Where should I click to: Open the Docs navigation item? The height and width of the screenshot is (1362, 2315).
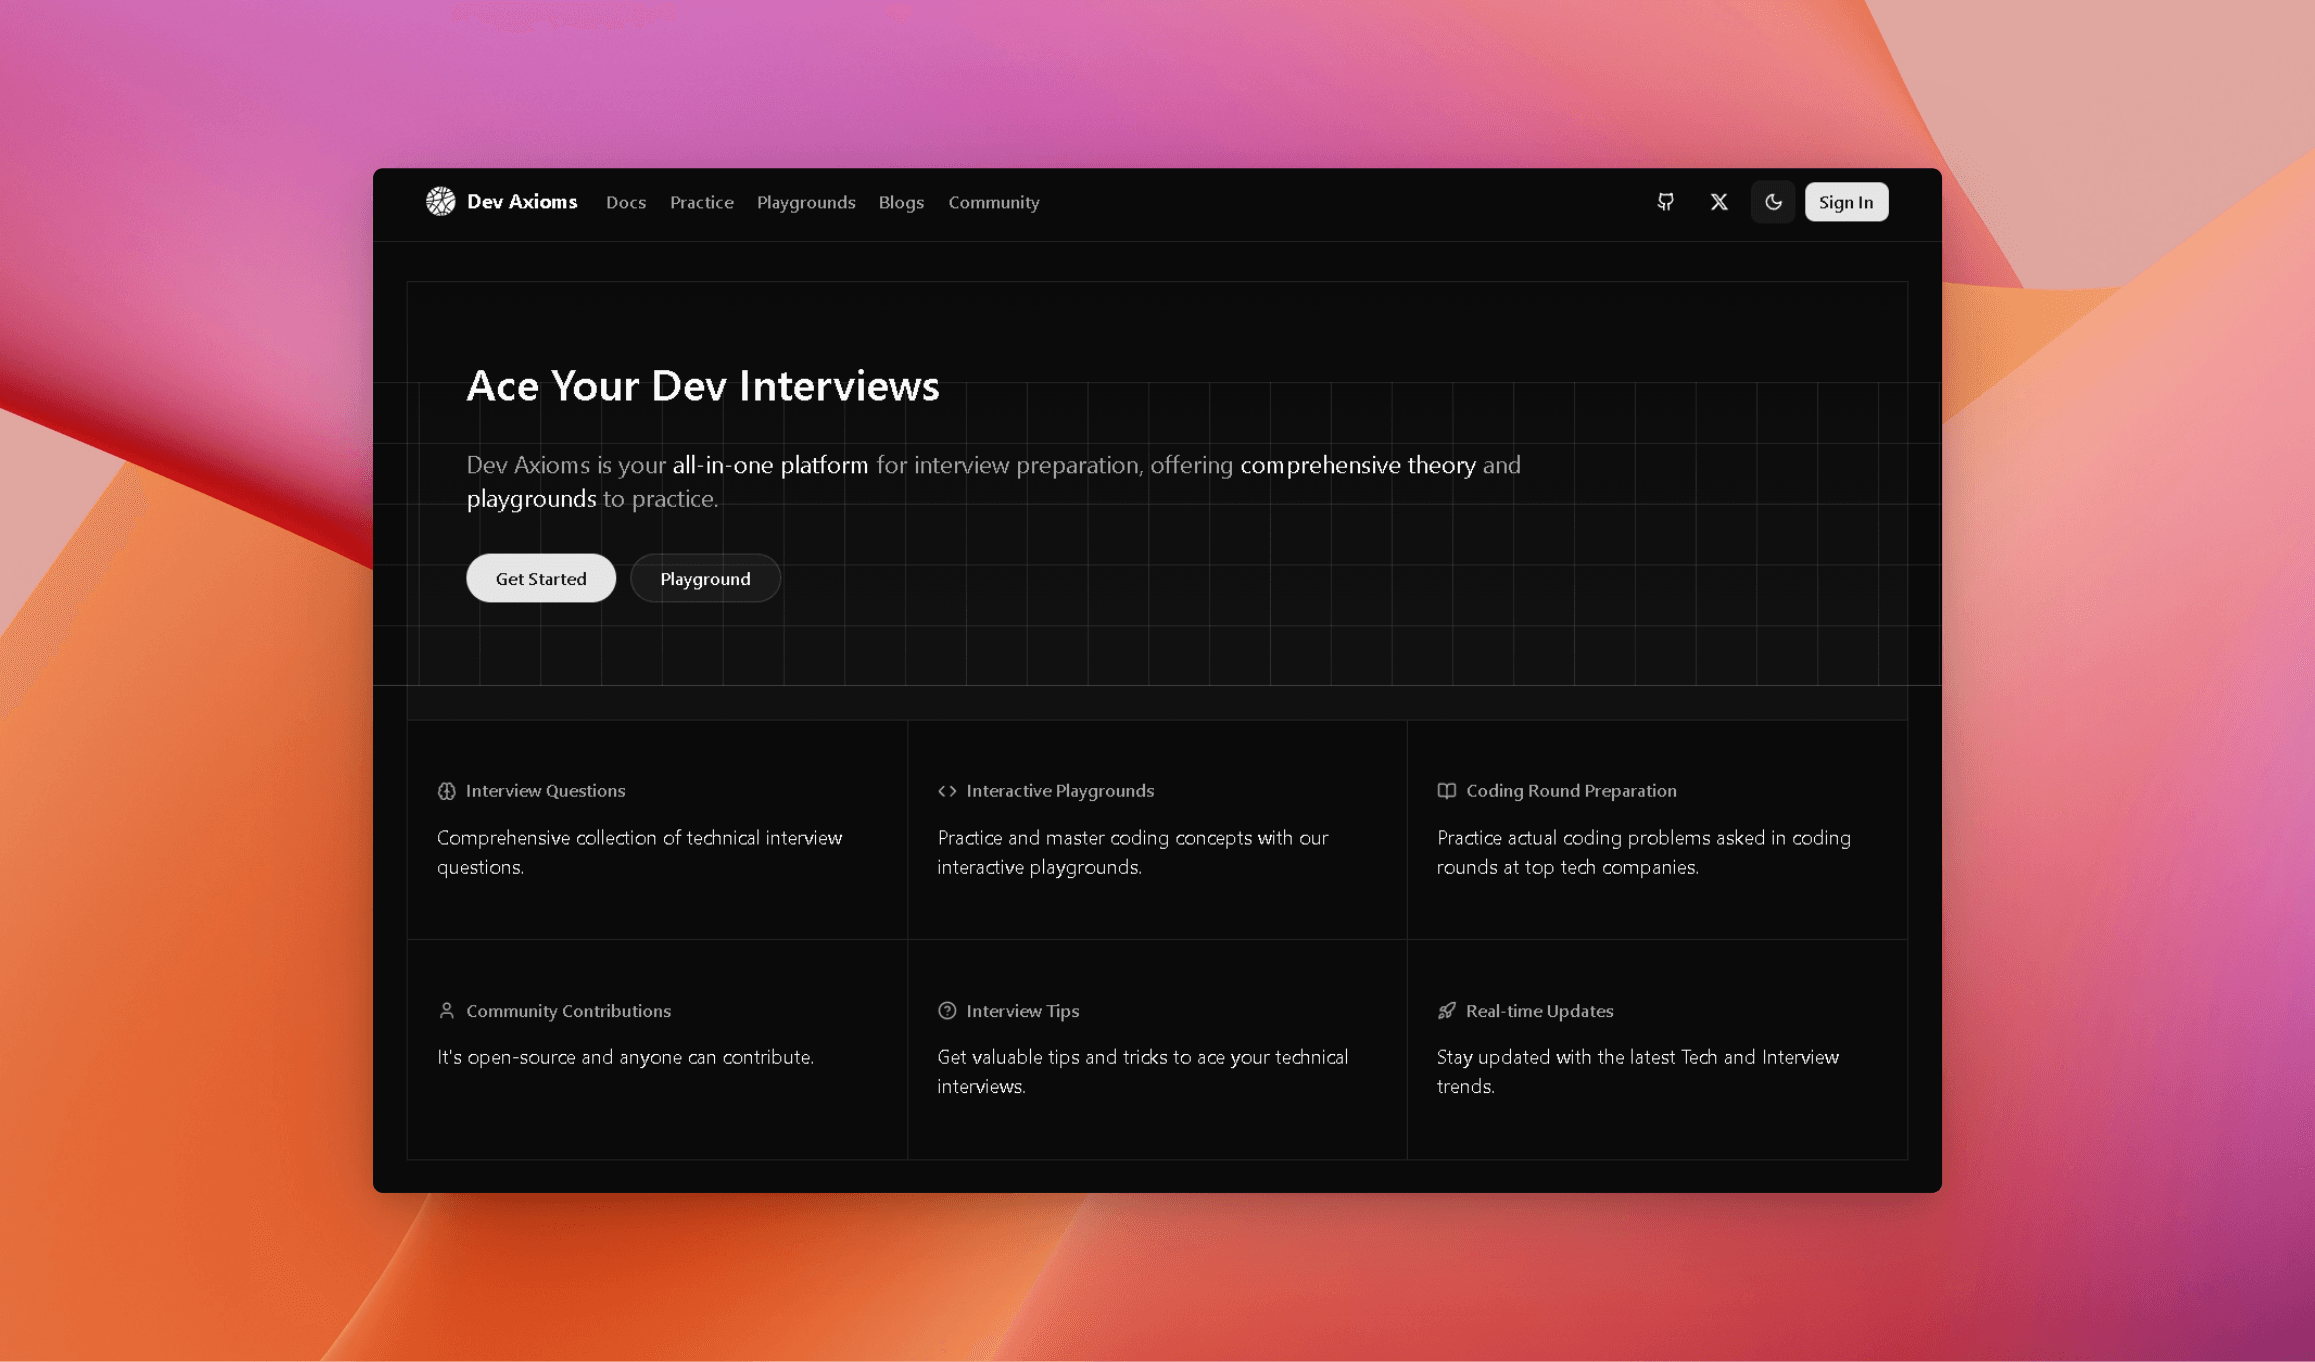(626, 202)
